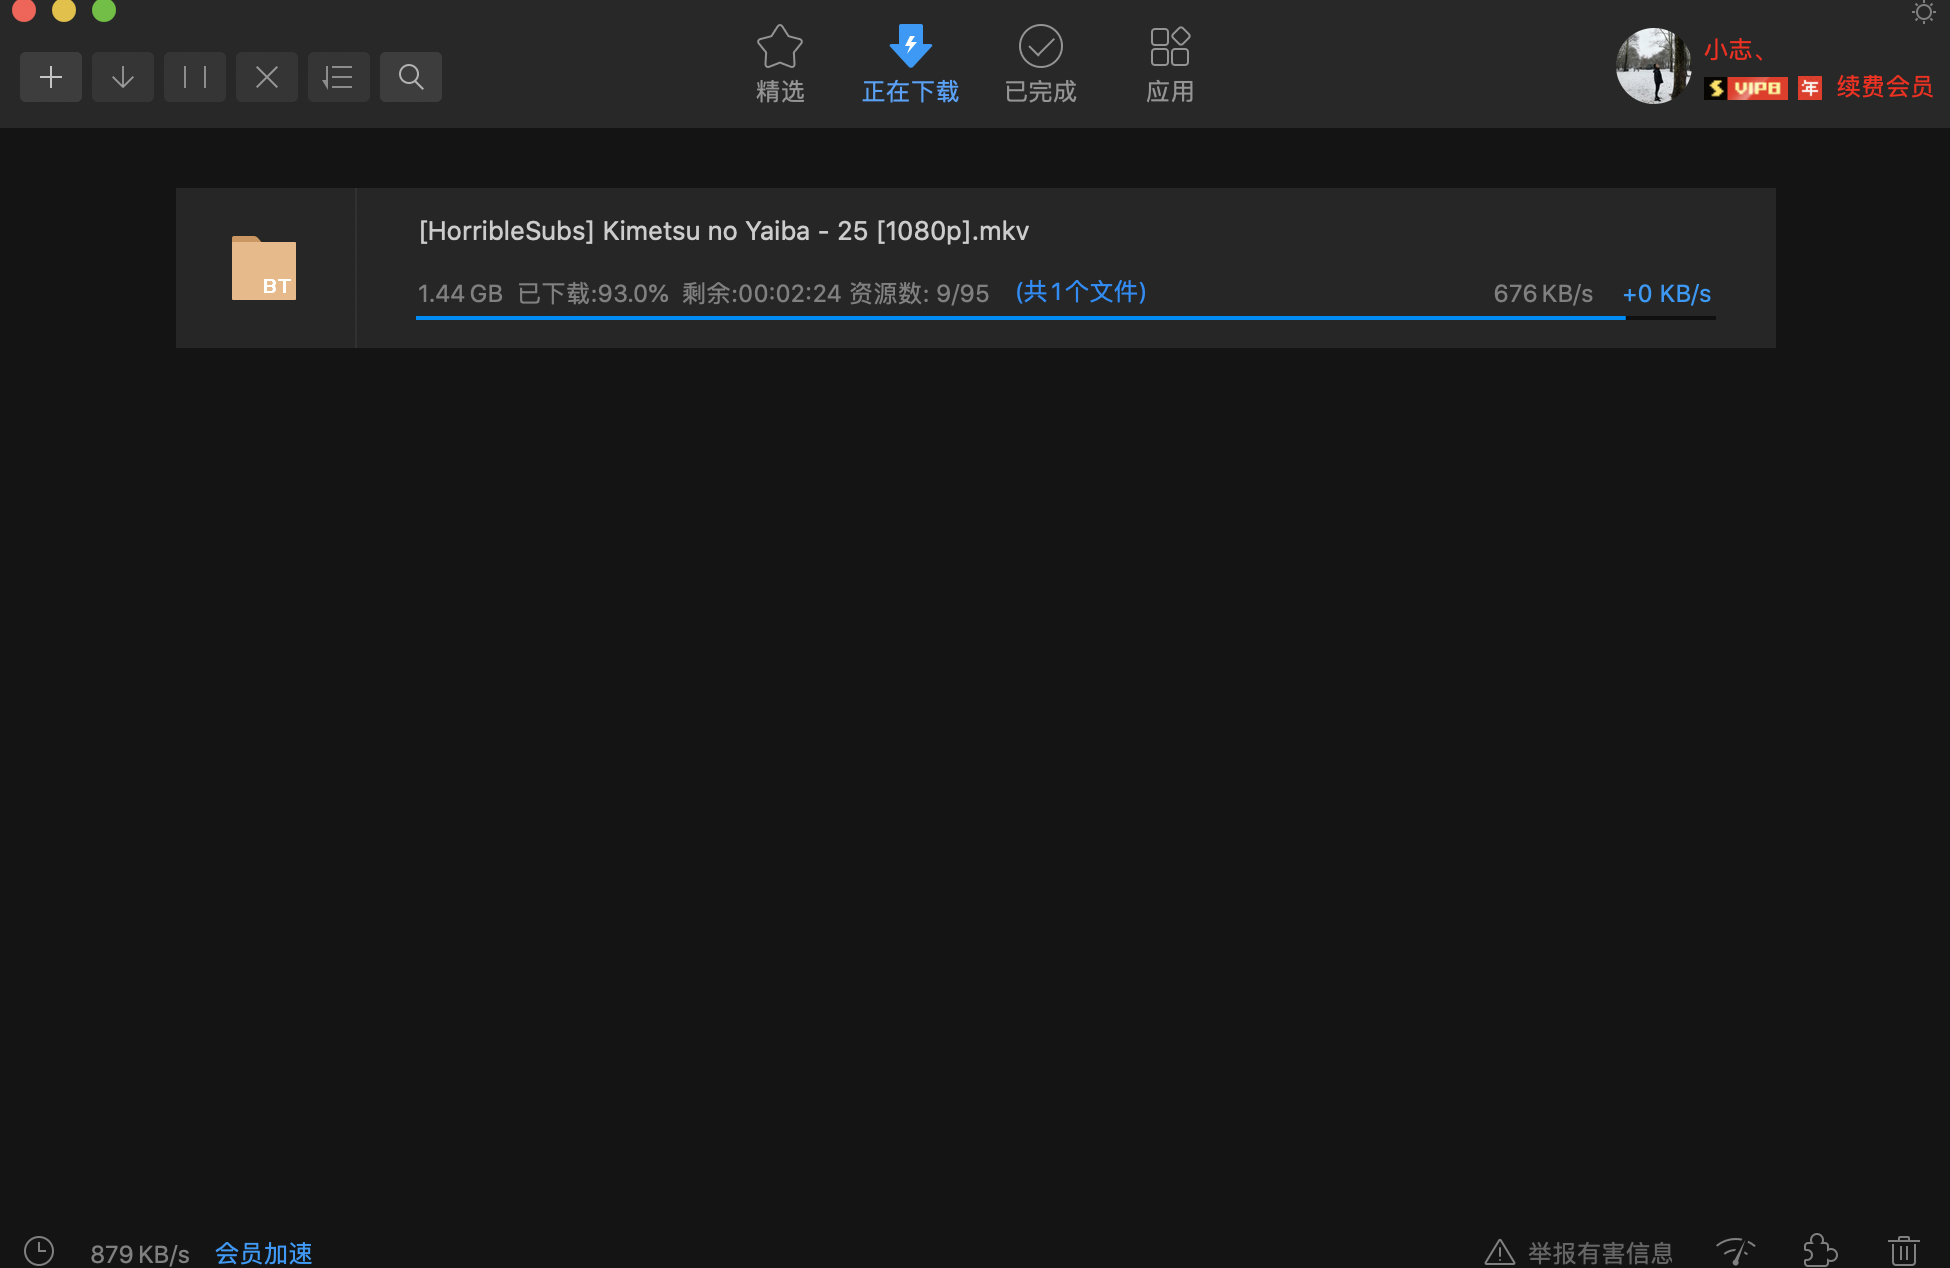Click 举报有害信息 report harmful info
The image size is (1950, 1268).
coord(1598,1253)
